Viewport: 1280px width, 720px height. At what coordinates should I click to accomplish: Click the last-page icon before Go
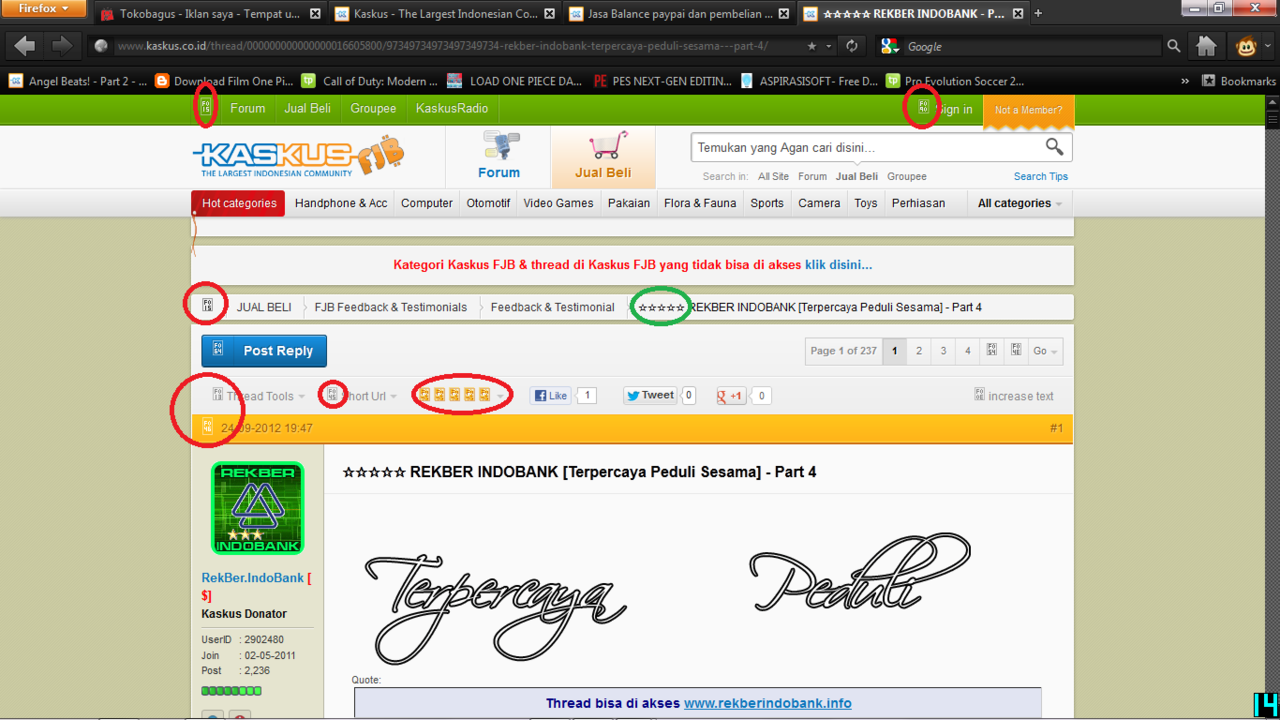coord(1016,351)
